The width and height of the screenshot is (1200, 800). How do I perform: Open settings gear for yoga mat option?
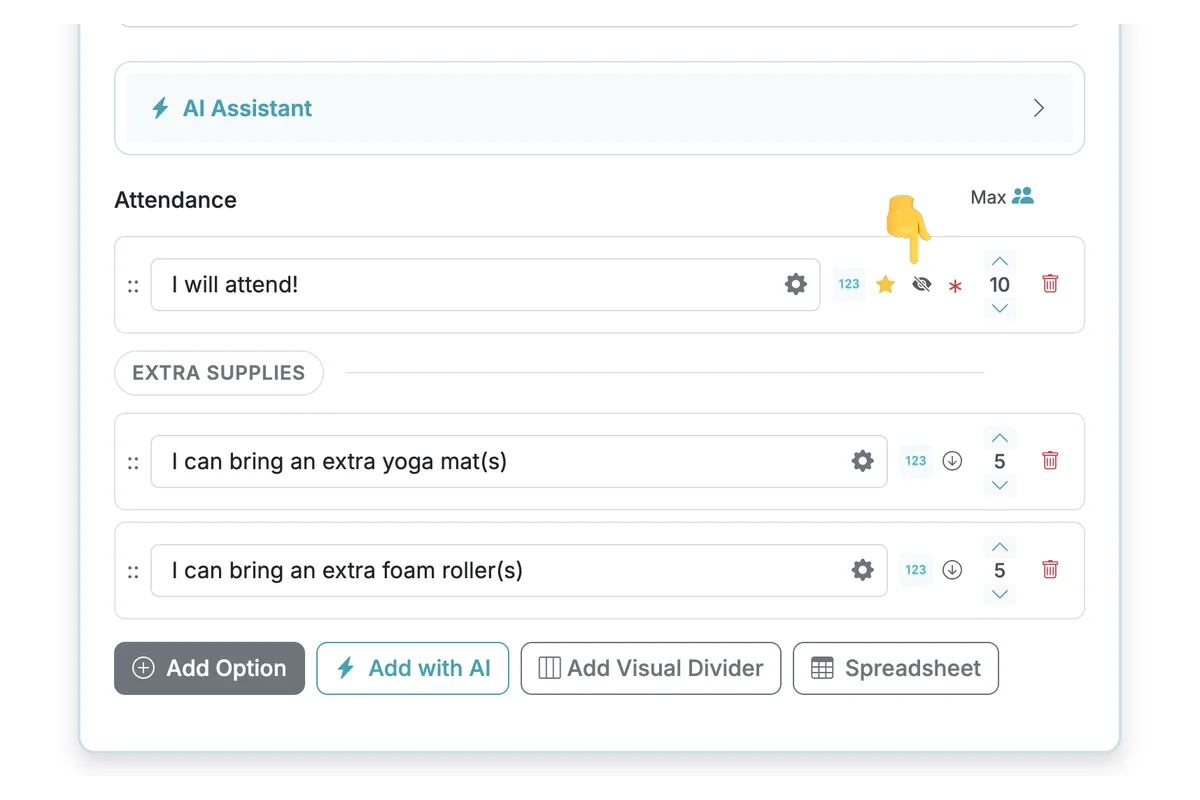coord(862,461)
